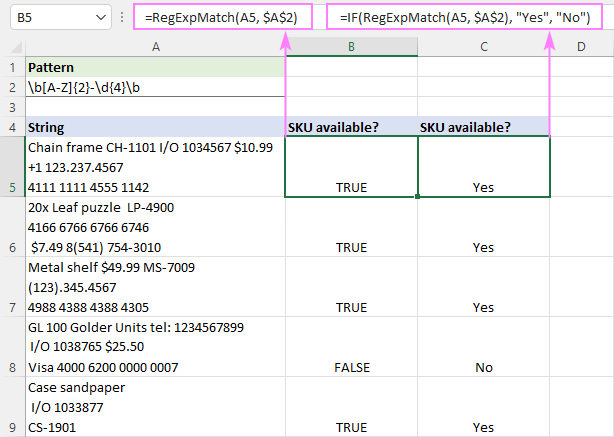Select the Case sandpaper text cell
The width and height of the screenshot is (614, 437).
click(155, 407)
